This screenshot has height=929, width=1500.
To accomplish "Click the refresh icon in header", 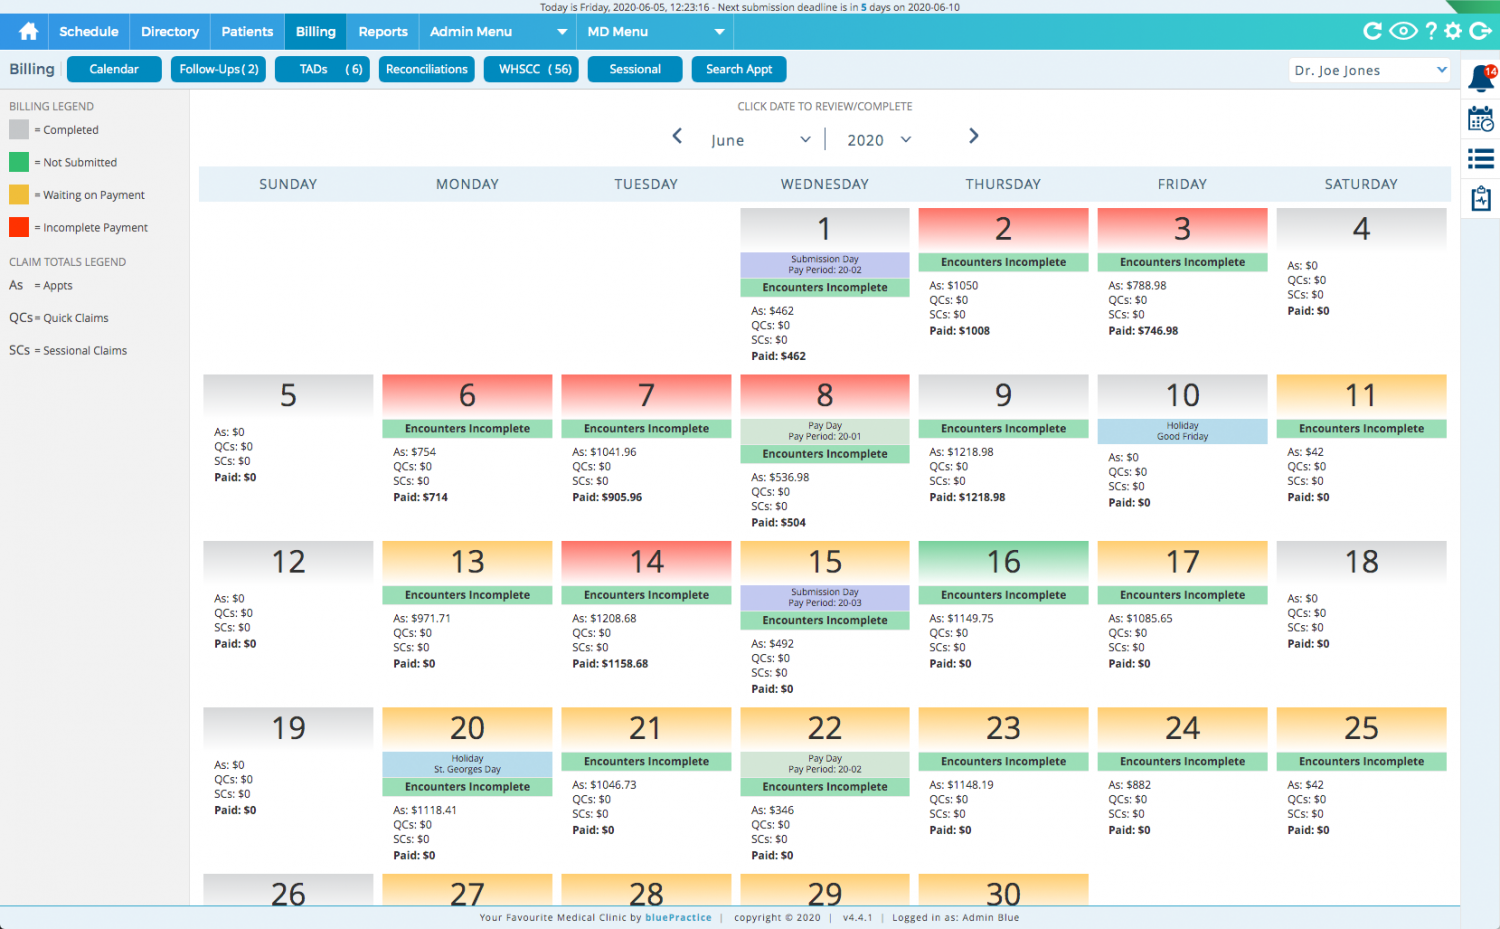I will [1373, 31].
